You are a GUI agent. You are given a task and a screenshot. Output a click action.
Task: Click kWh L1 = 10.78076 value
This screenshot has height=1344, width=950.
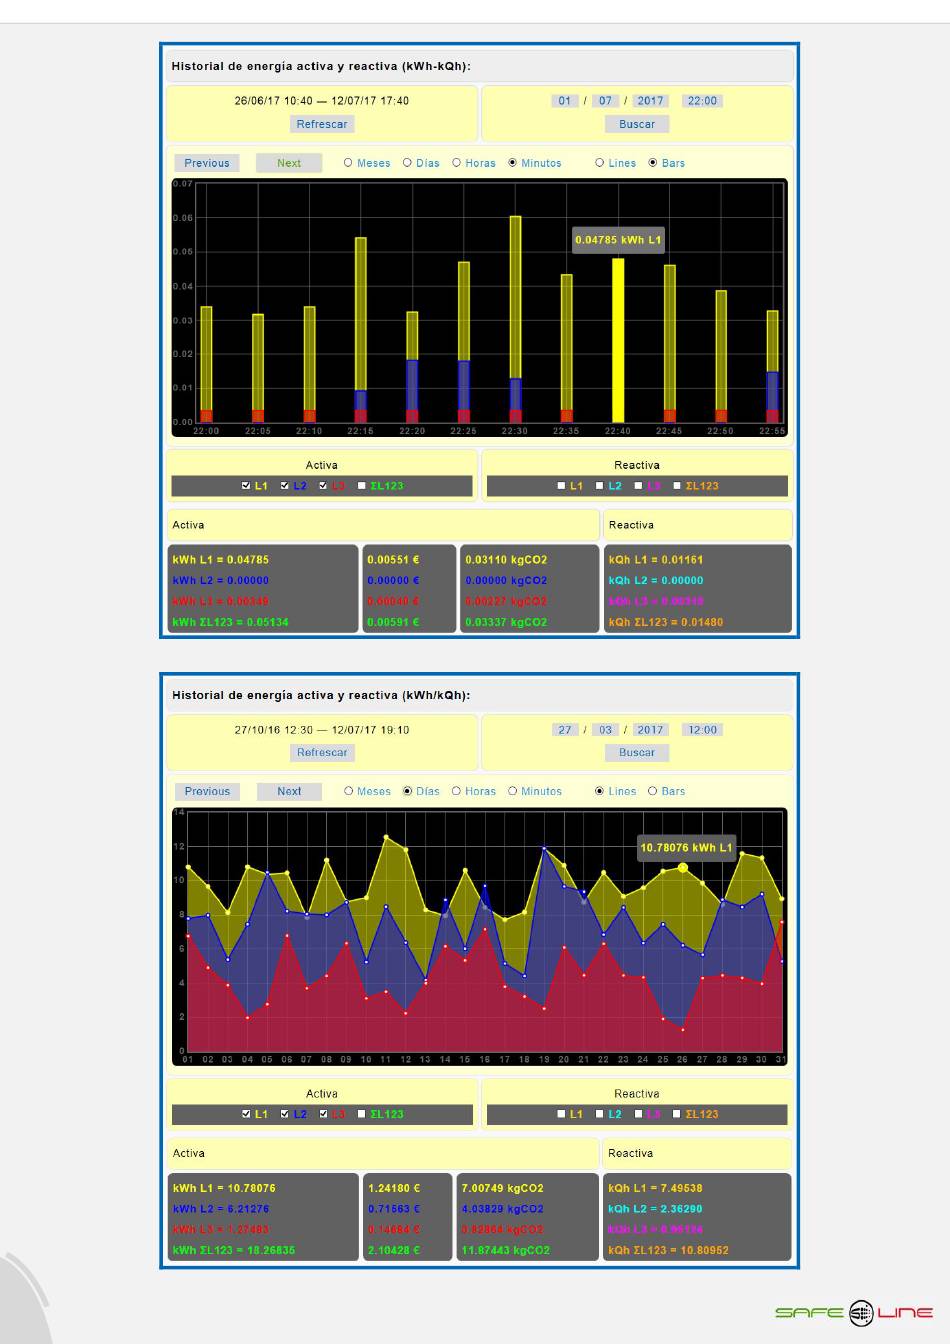point(224,1189)
